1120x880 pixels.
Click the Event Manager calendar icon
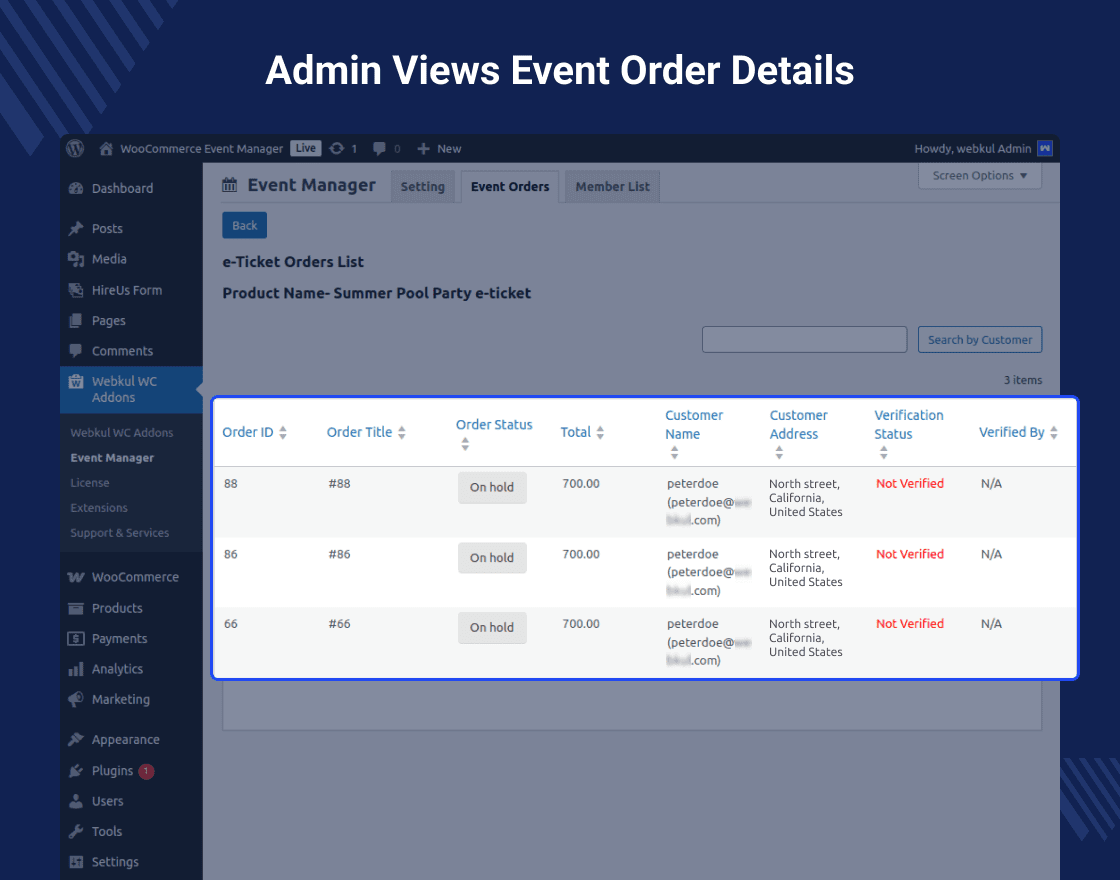229,185
